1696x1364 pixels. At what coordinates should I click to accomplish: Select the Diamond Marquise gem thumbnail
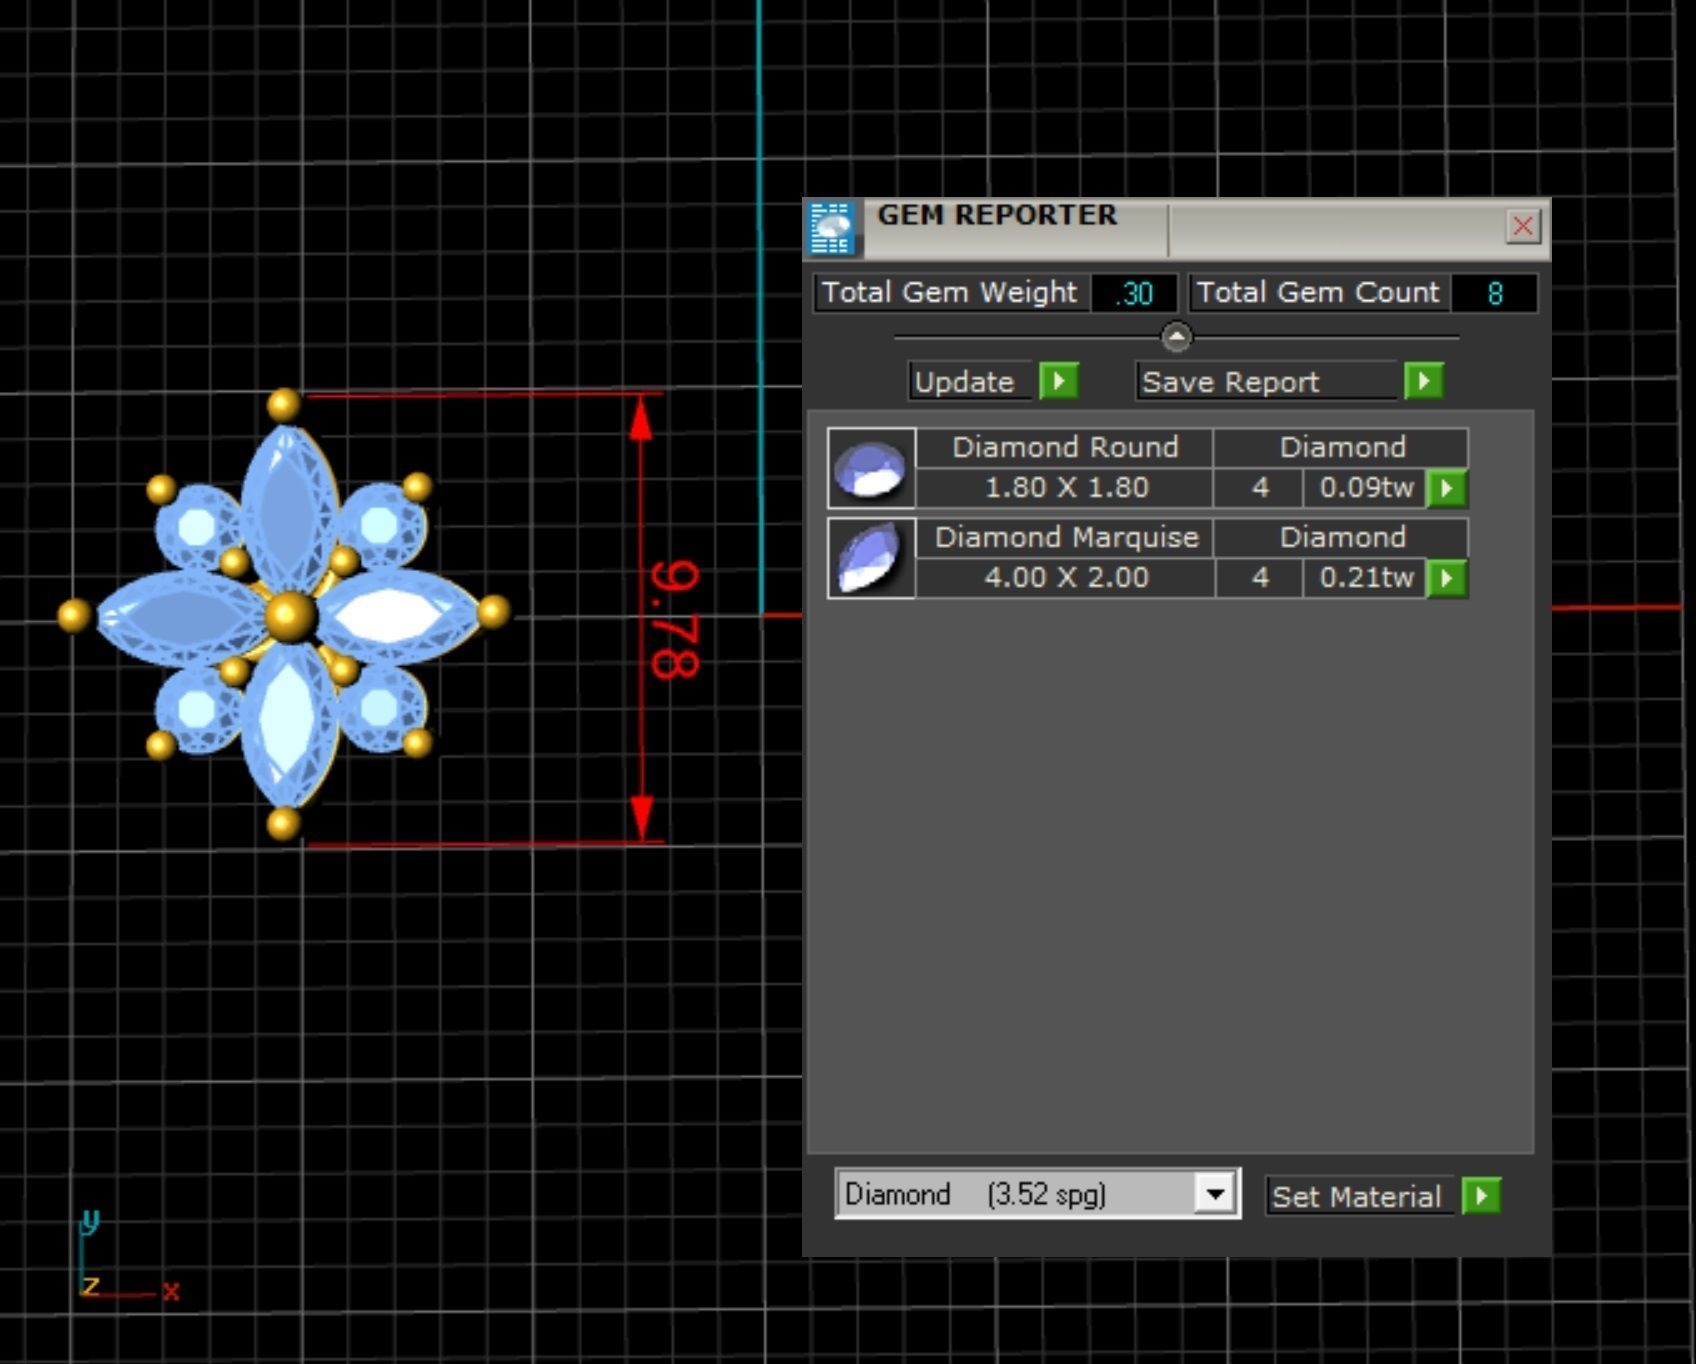pyautogui.click(x=871, y=558)
